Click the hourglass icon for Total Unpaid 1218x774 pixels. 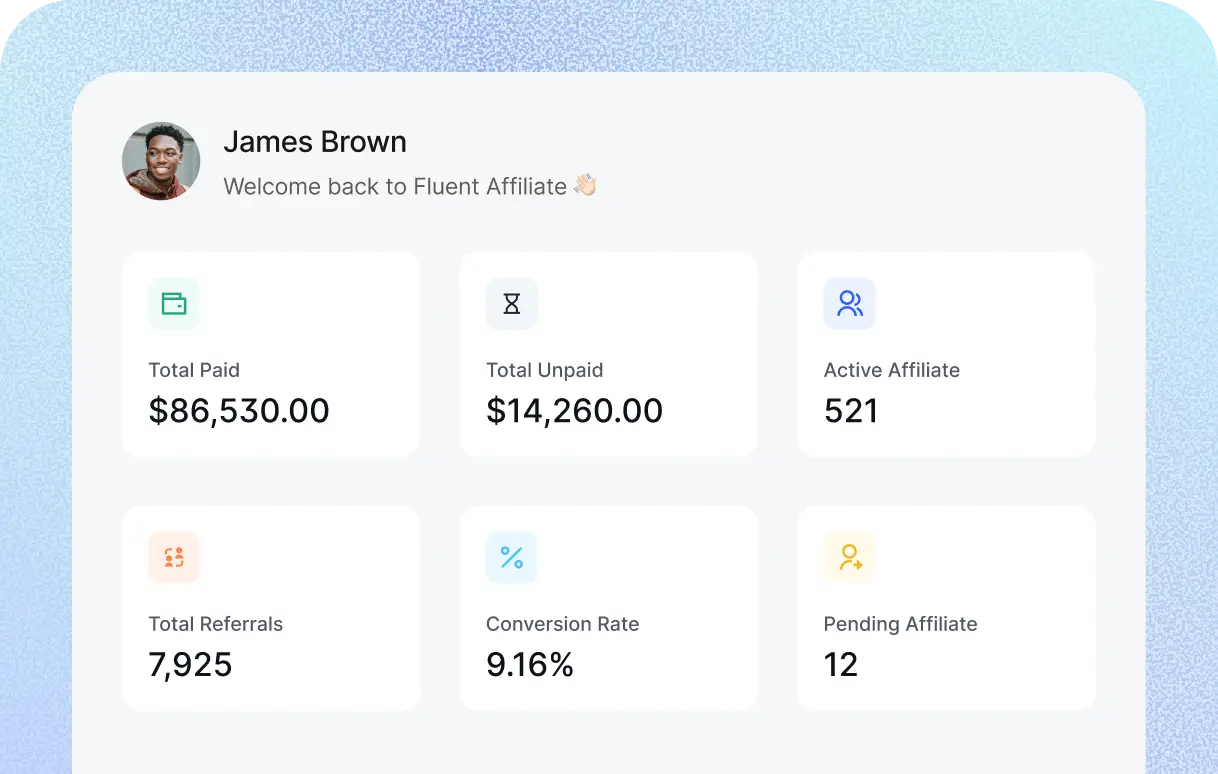click(x=511, y=304)
